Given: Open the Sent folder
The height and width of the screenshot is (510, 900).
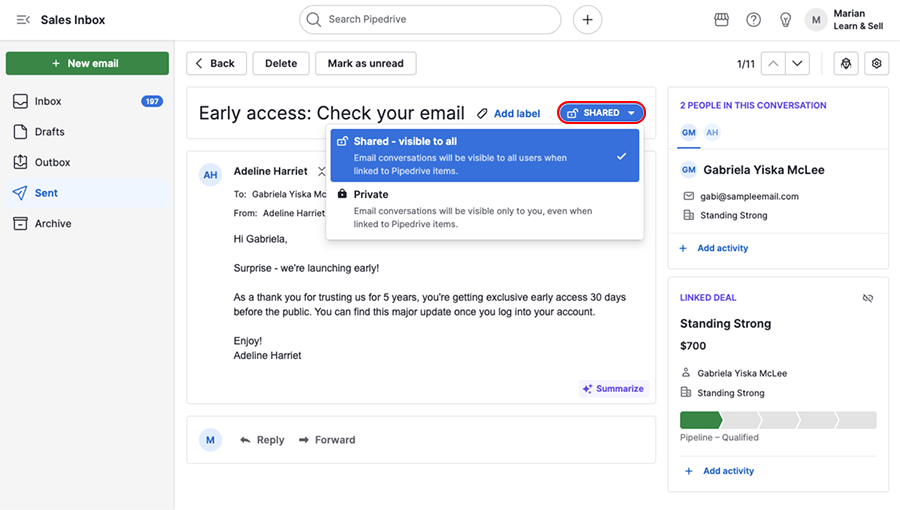Looking at the screenshot, I should tap(46, 193).
